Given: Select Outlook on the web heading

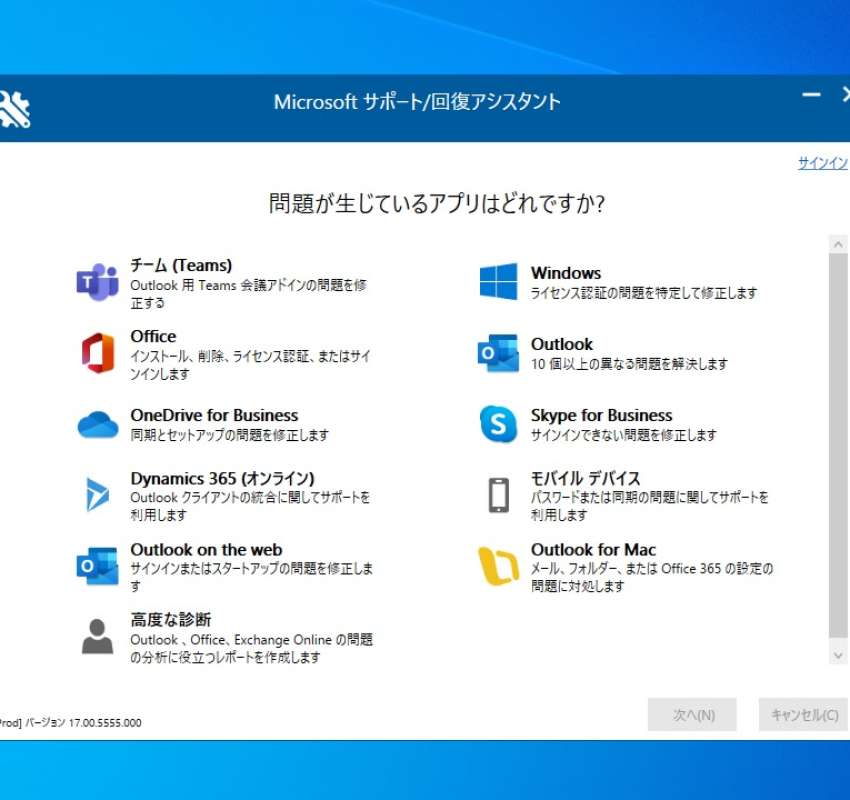Looking at the screenshot, I should coord(206,550).
